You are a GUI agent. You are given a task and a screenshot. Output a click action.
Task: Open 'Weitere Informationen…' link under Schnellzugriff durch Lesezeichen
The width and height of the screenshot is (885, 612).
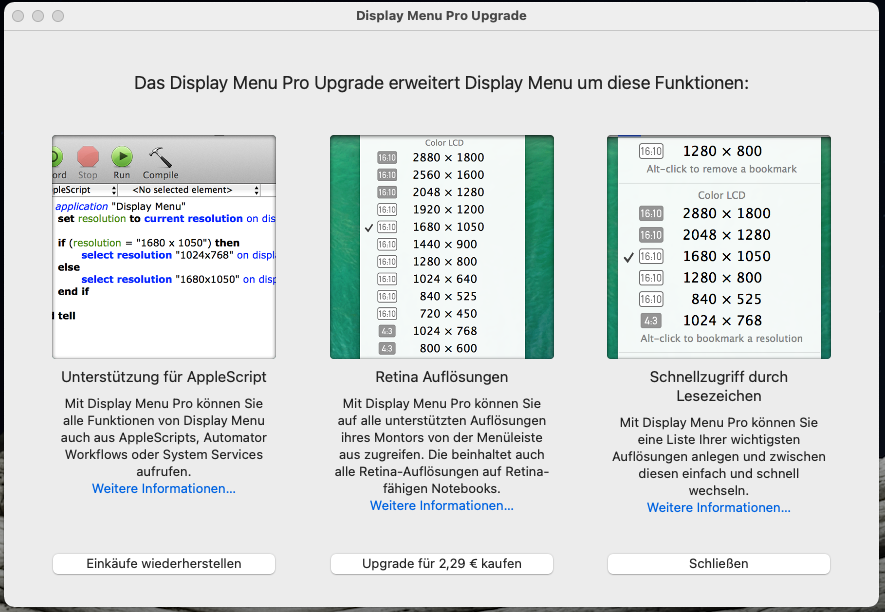pos(718,508)
